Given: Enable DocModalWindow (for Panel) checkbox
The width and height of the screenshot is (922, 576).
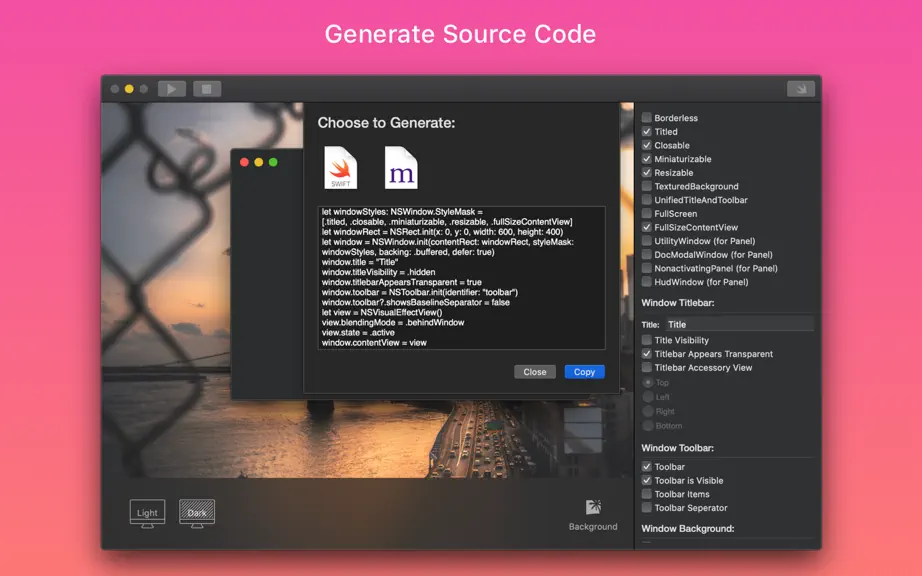Looking at the screenshot, I should (647, 254).
